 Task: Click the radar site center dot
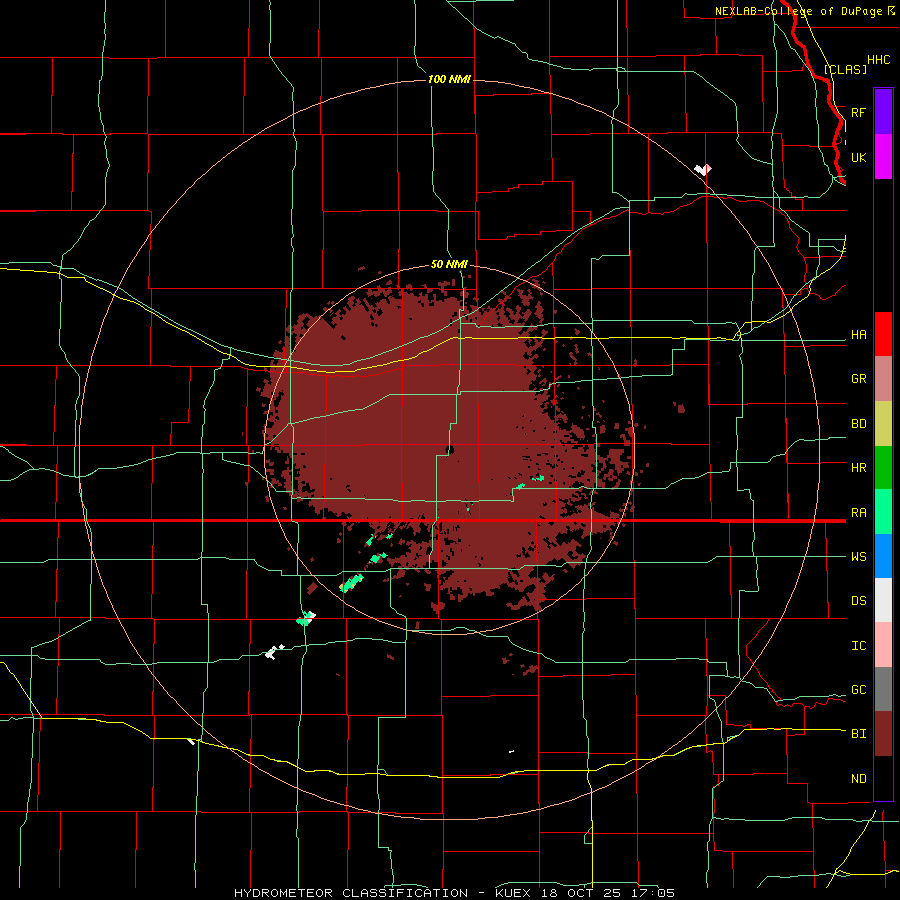coord(450,450)
